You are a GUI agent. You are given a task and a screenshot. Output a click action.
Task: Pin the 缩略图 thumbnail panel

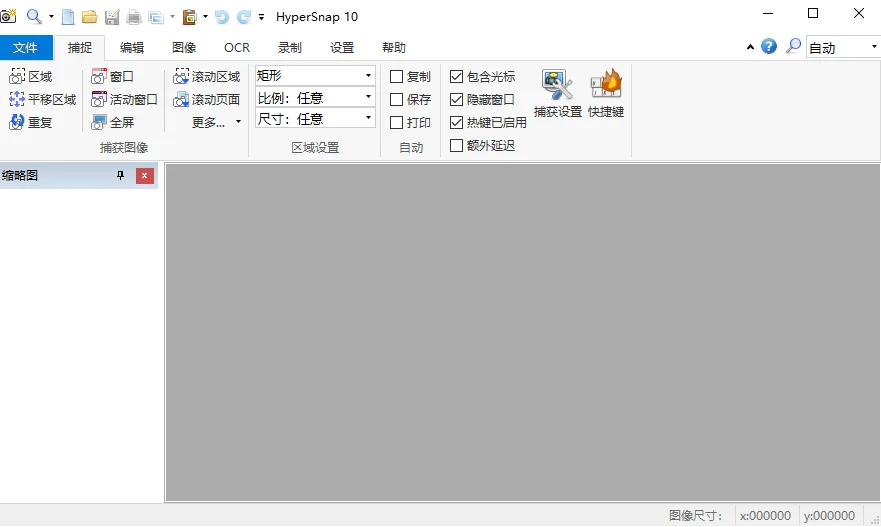tap(120, 176)
